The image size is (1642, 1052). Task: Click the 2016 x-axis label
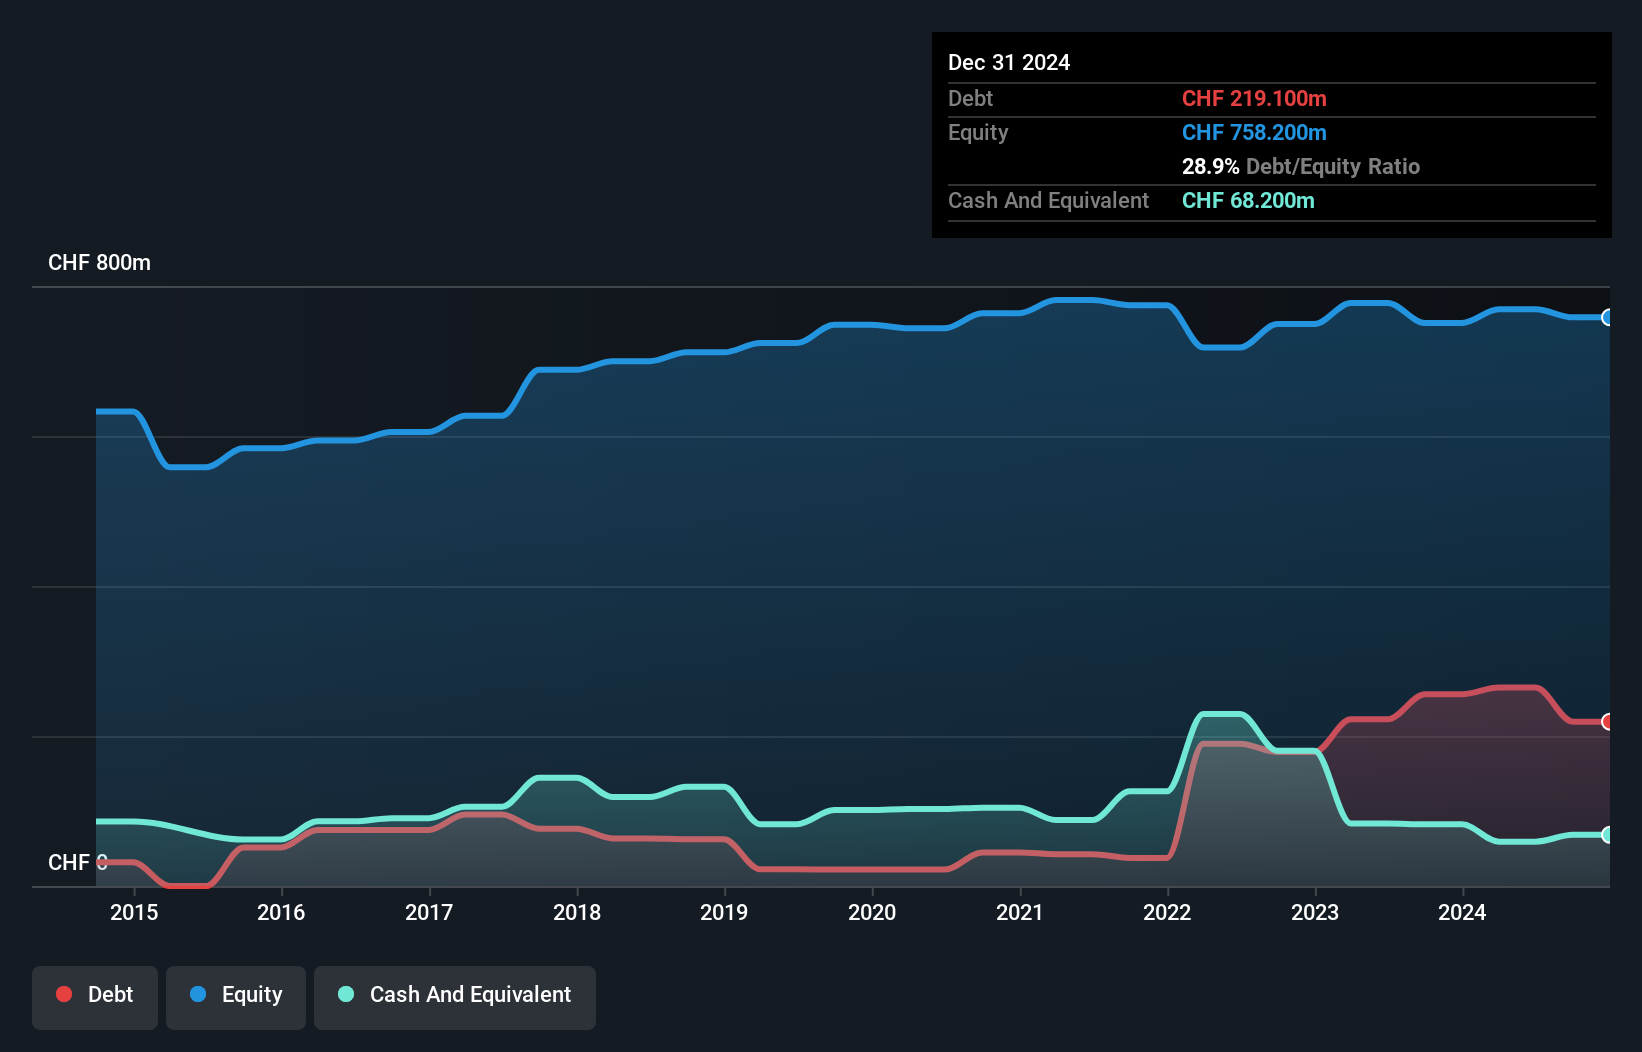pos(281,912)
